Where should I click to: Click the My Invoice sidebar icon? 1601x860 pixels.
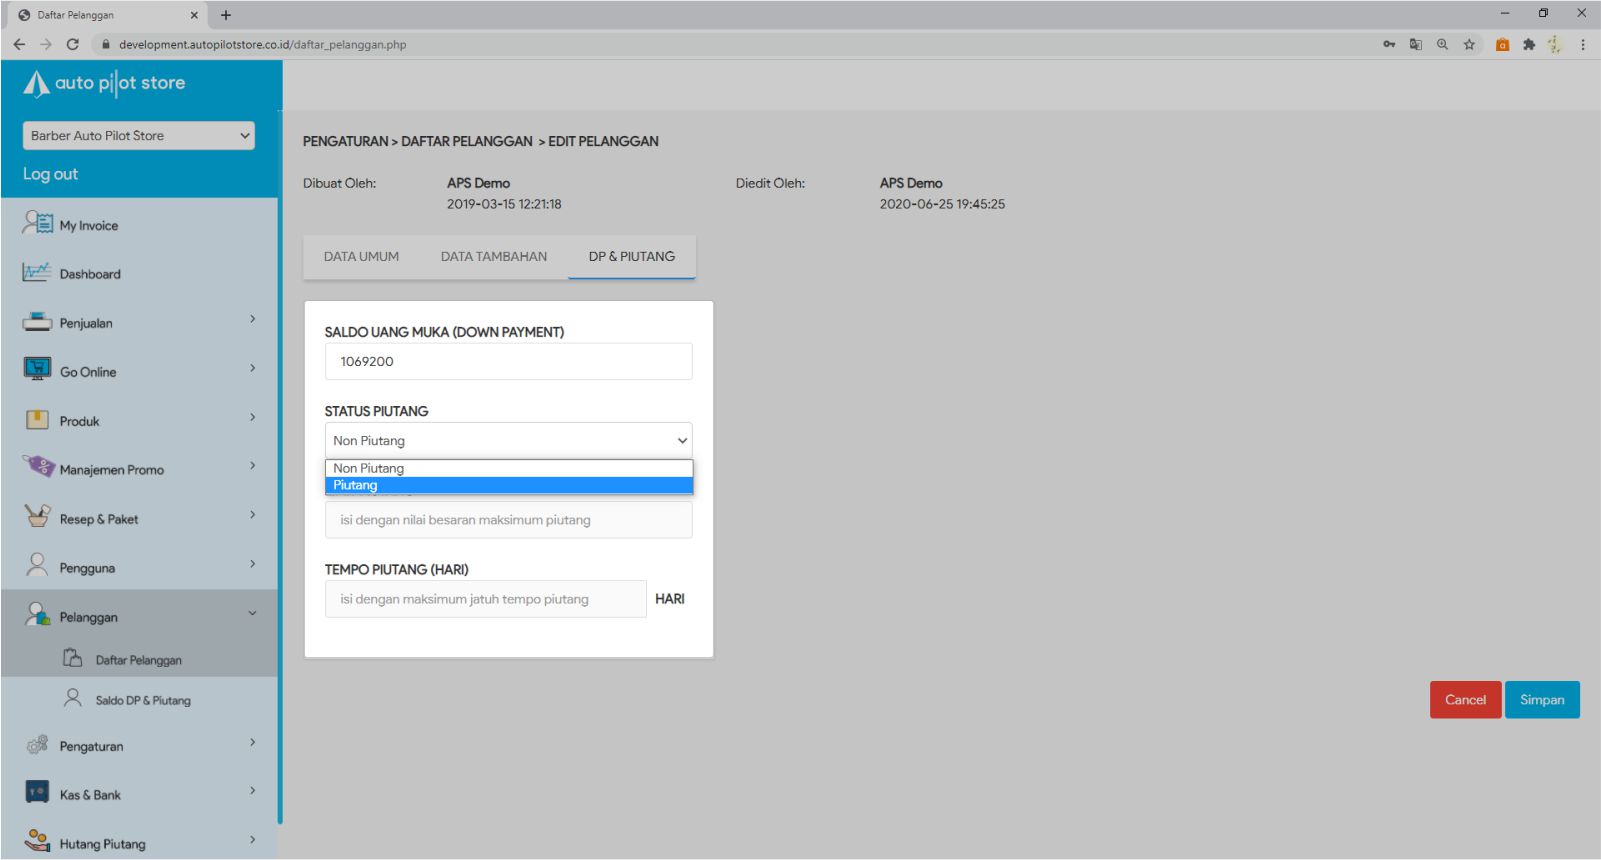click(37, 223)
